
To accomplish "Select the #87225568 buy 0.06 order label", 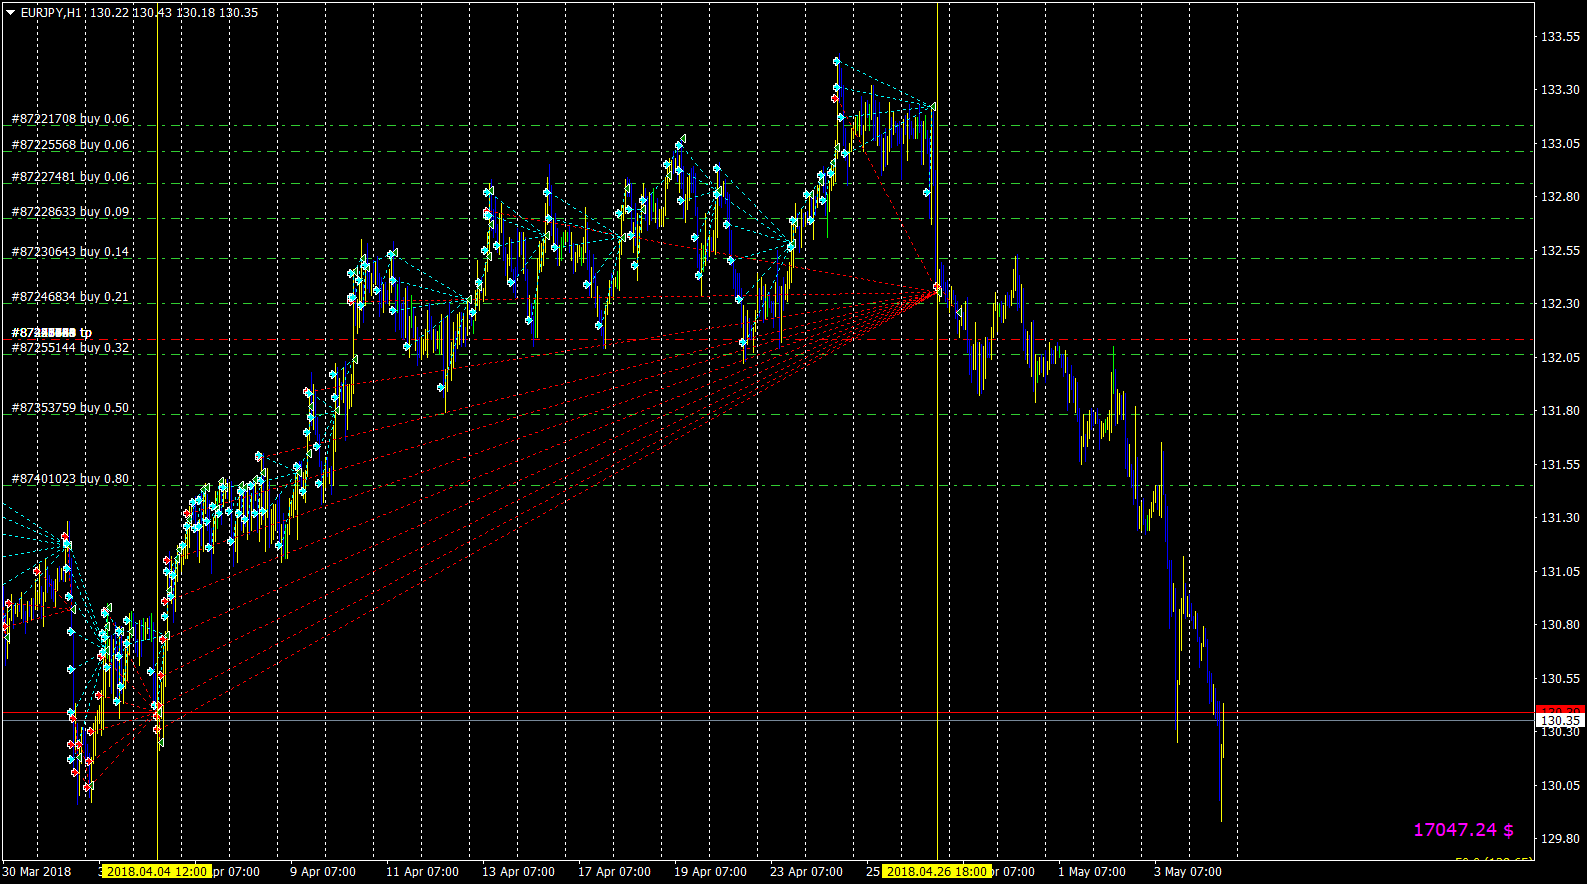I will coord(70,145).
